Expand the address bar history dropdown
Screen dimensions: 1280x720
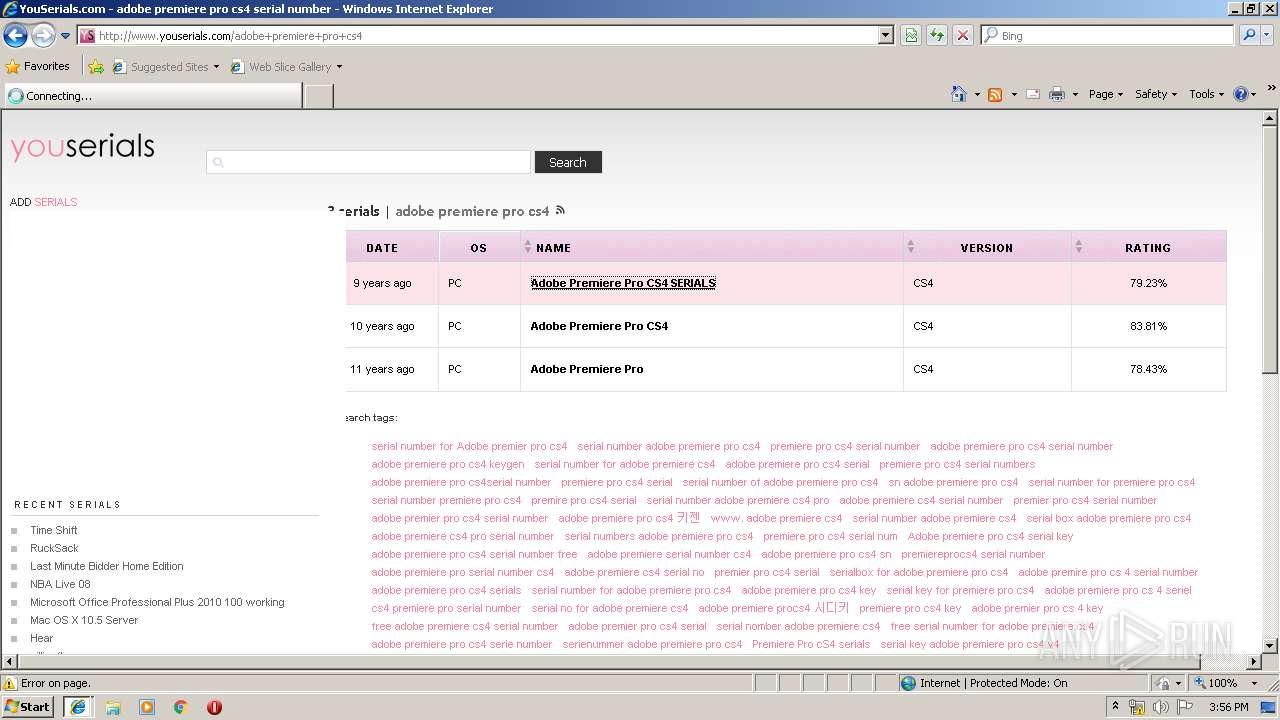[886, 36]
